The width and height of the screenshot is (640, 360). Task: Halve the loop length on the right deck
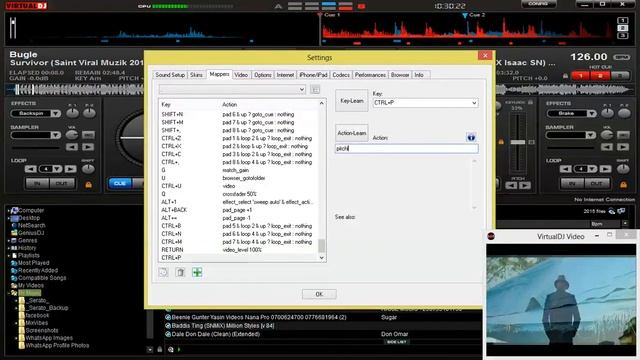coord(566,169)
